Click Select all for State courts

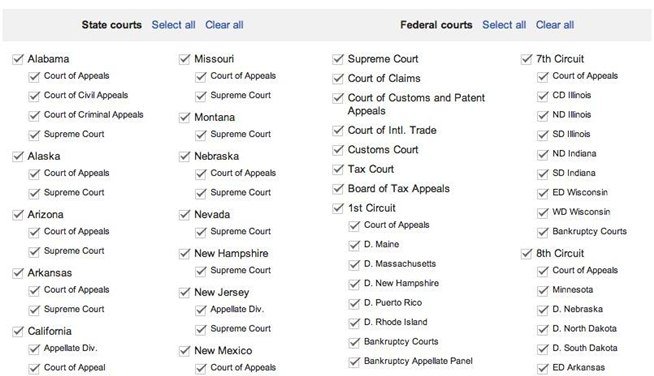click(174, 25)
